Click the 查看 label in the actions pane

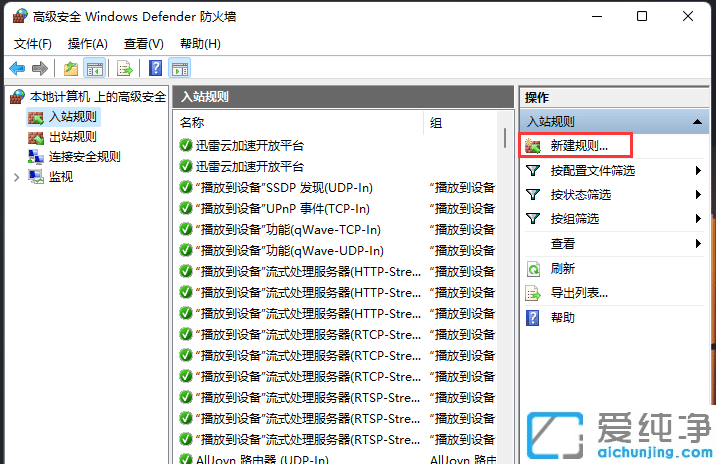coord(563,244)
